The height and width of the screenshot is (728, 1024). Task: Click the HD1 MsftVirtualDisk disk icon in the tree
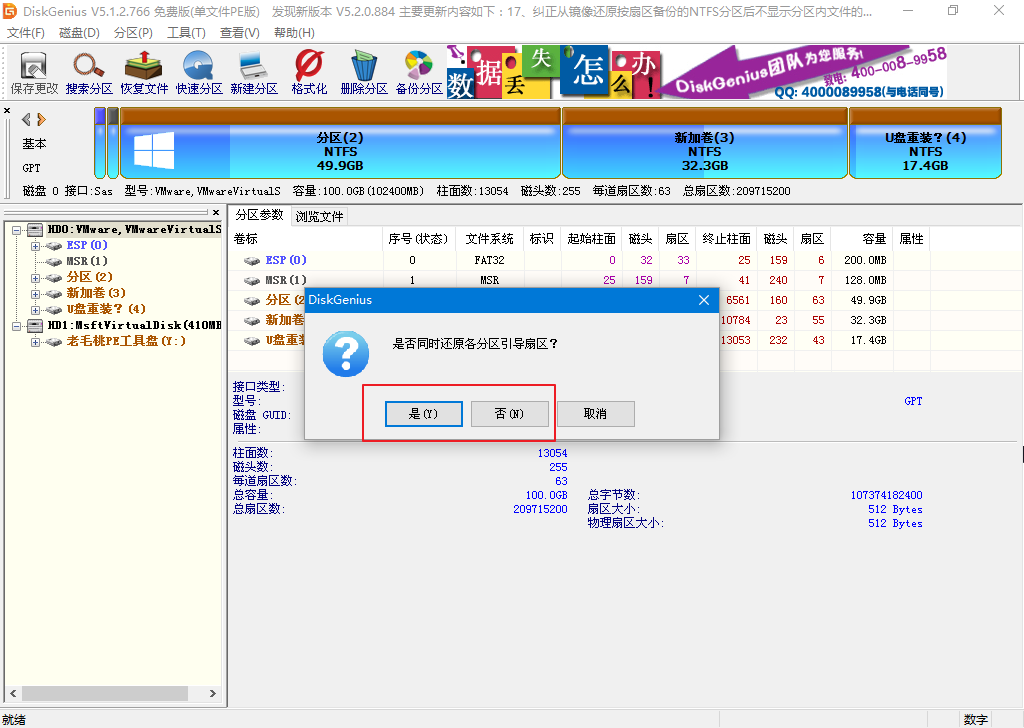point(35,325)
